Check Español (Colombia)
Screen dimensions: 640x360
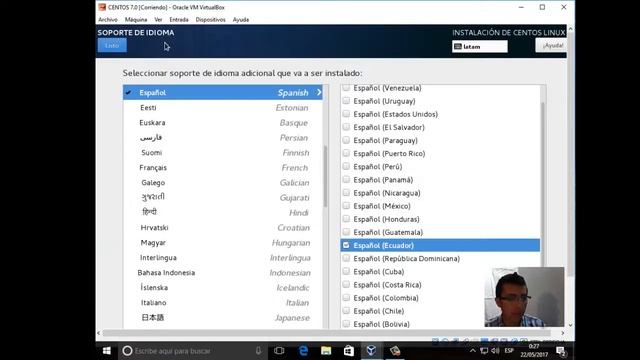pos(346,298)
